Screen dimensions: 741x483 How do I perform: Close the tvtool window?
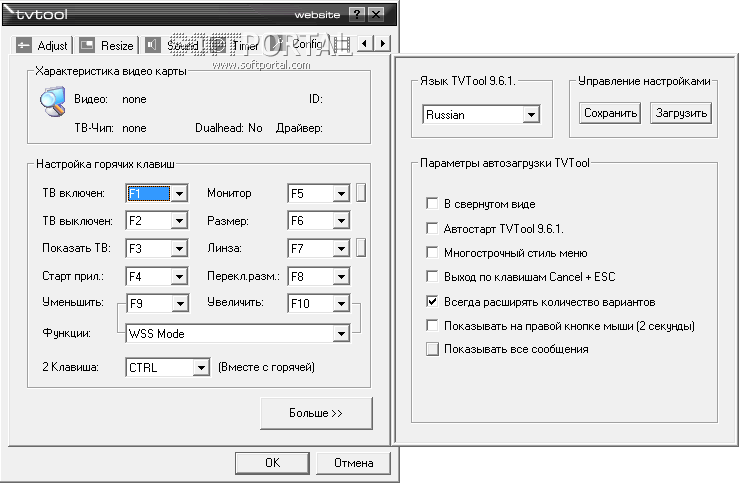tap(376, 14)
